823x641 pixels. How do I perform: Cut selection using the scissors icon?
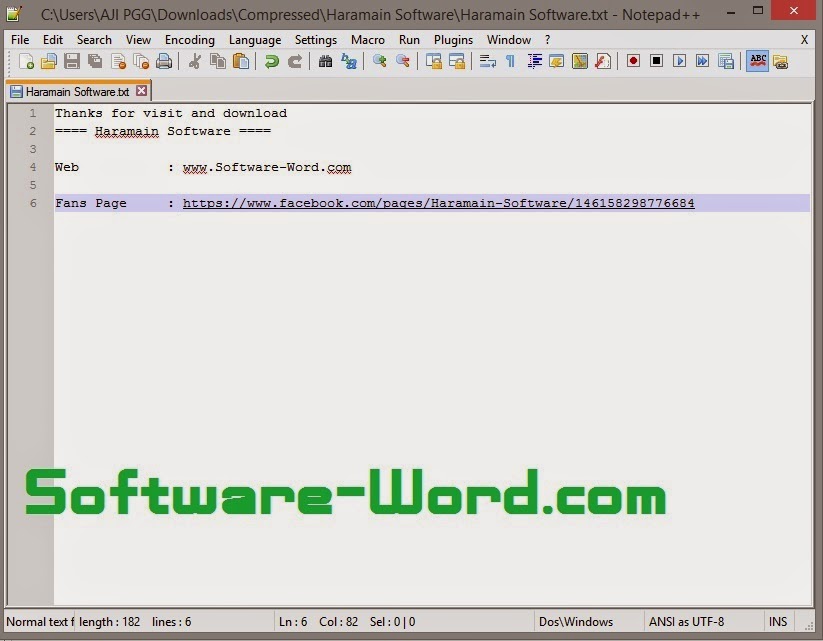click(x=195, y=61)
